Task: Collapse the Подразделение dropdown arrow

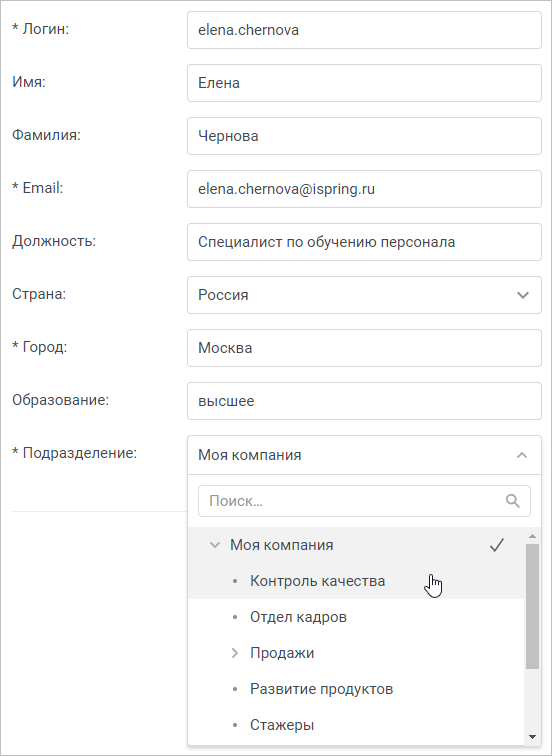Action: tap(522, 455)
